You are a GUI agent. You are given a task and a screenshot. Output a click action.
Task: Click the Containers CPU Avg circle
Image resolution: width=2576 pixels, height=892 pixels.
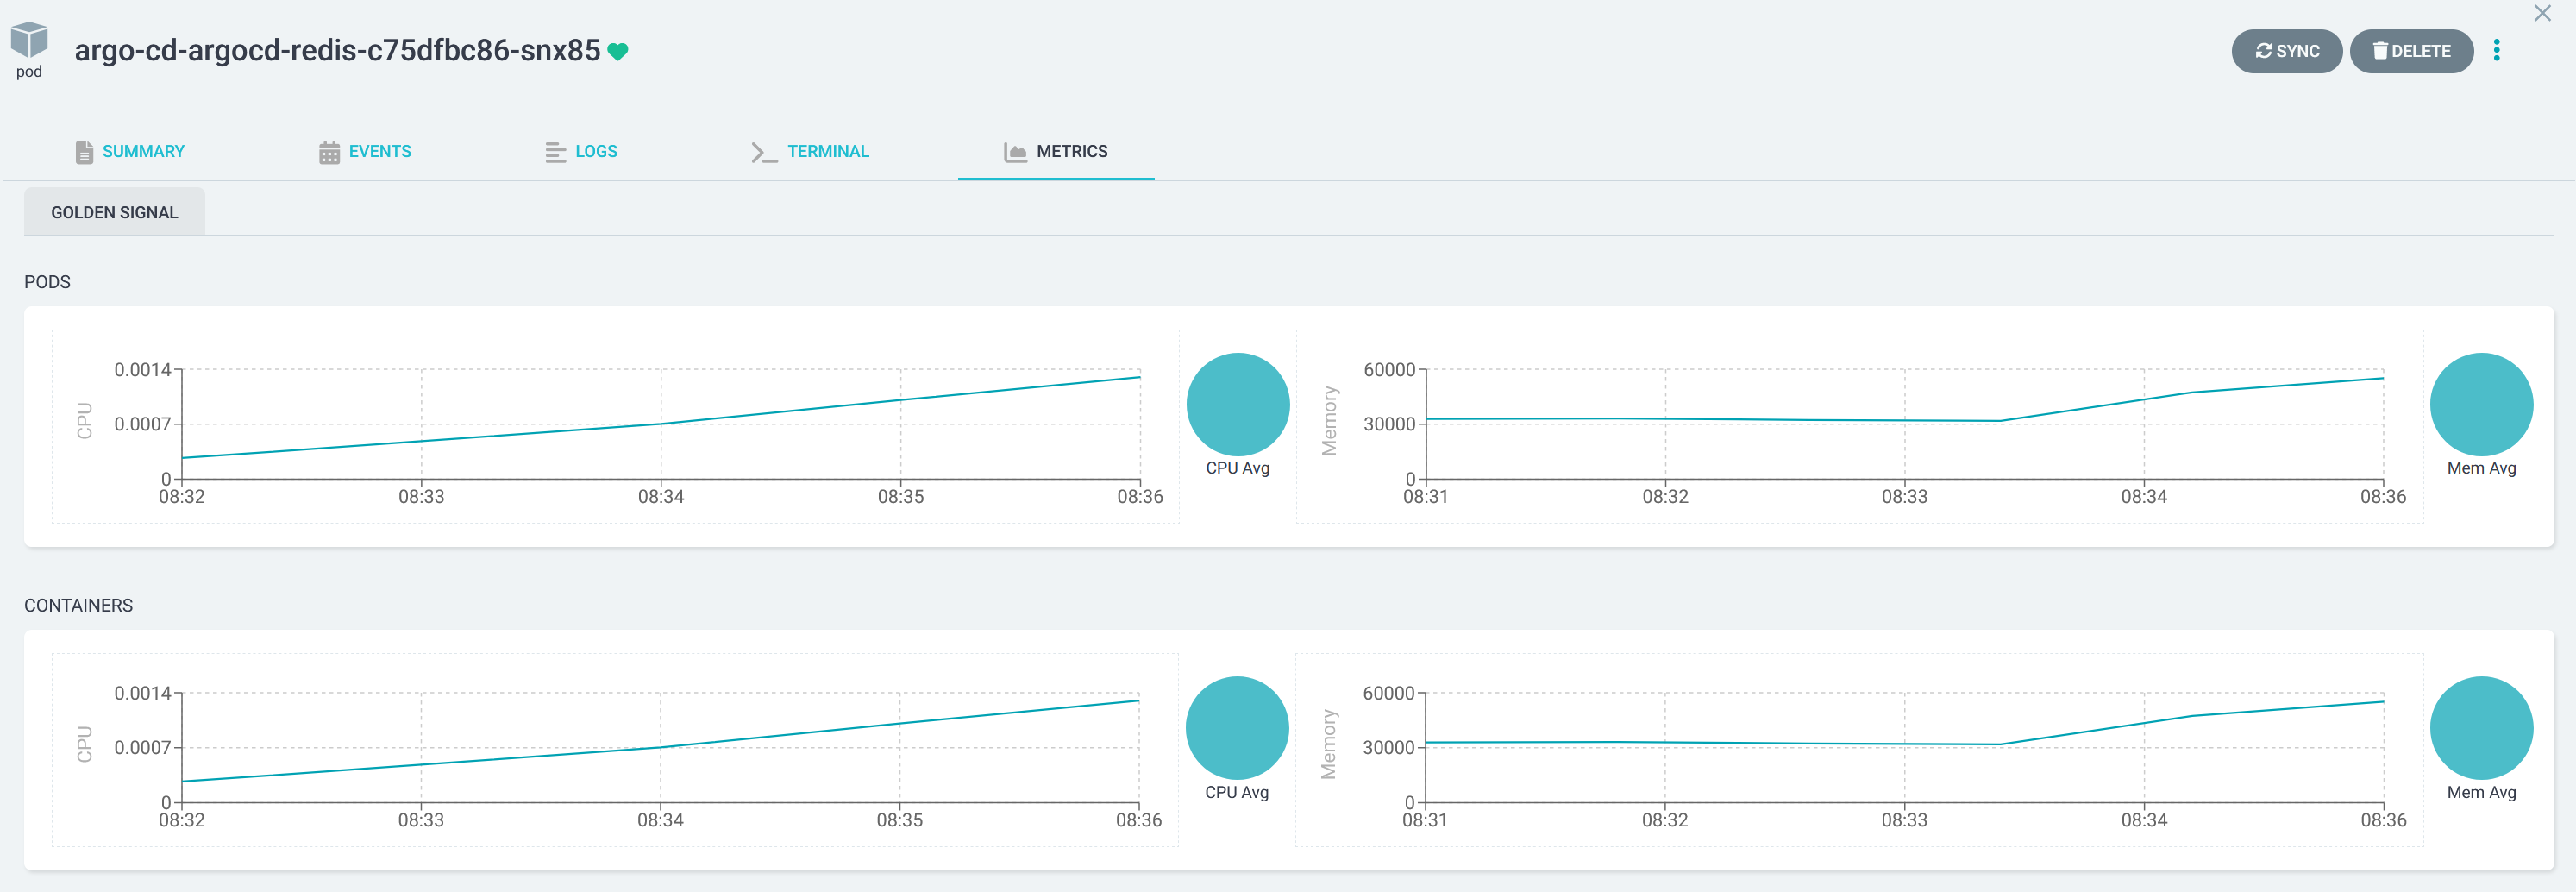(1237, 728)
